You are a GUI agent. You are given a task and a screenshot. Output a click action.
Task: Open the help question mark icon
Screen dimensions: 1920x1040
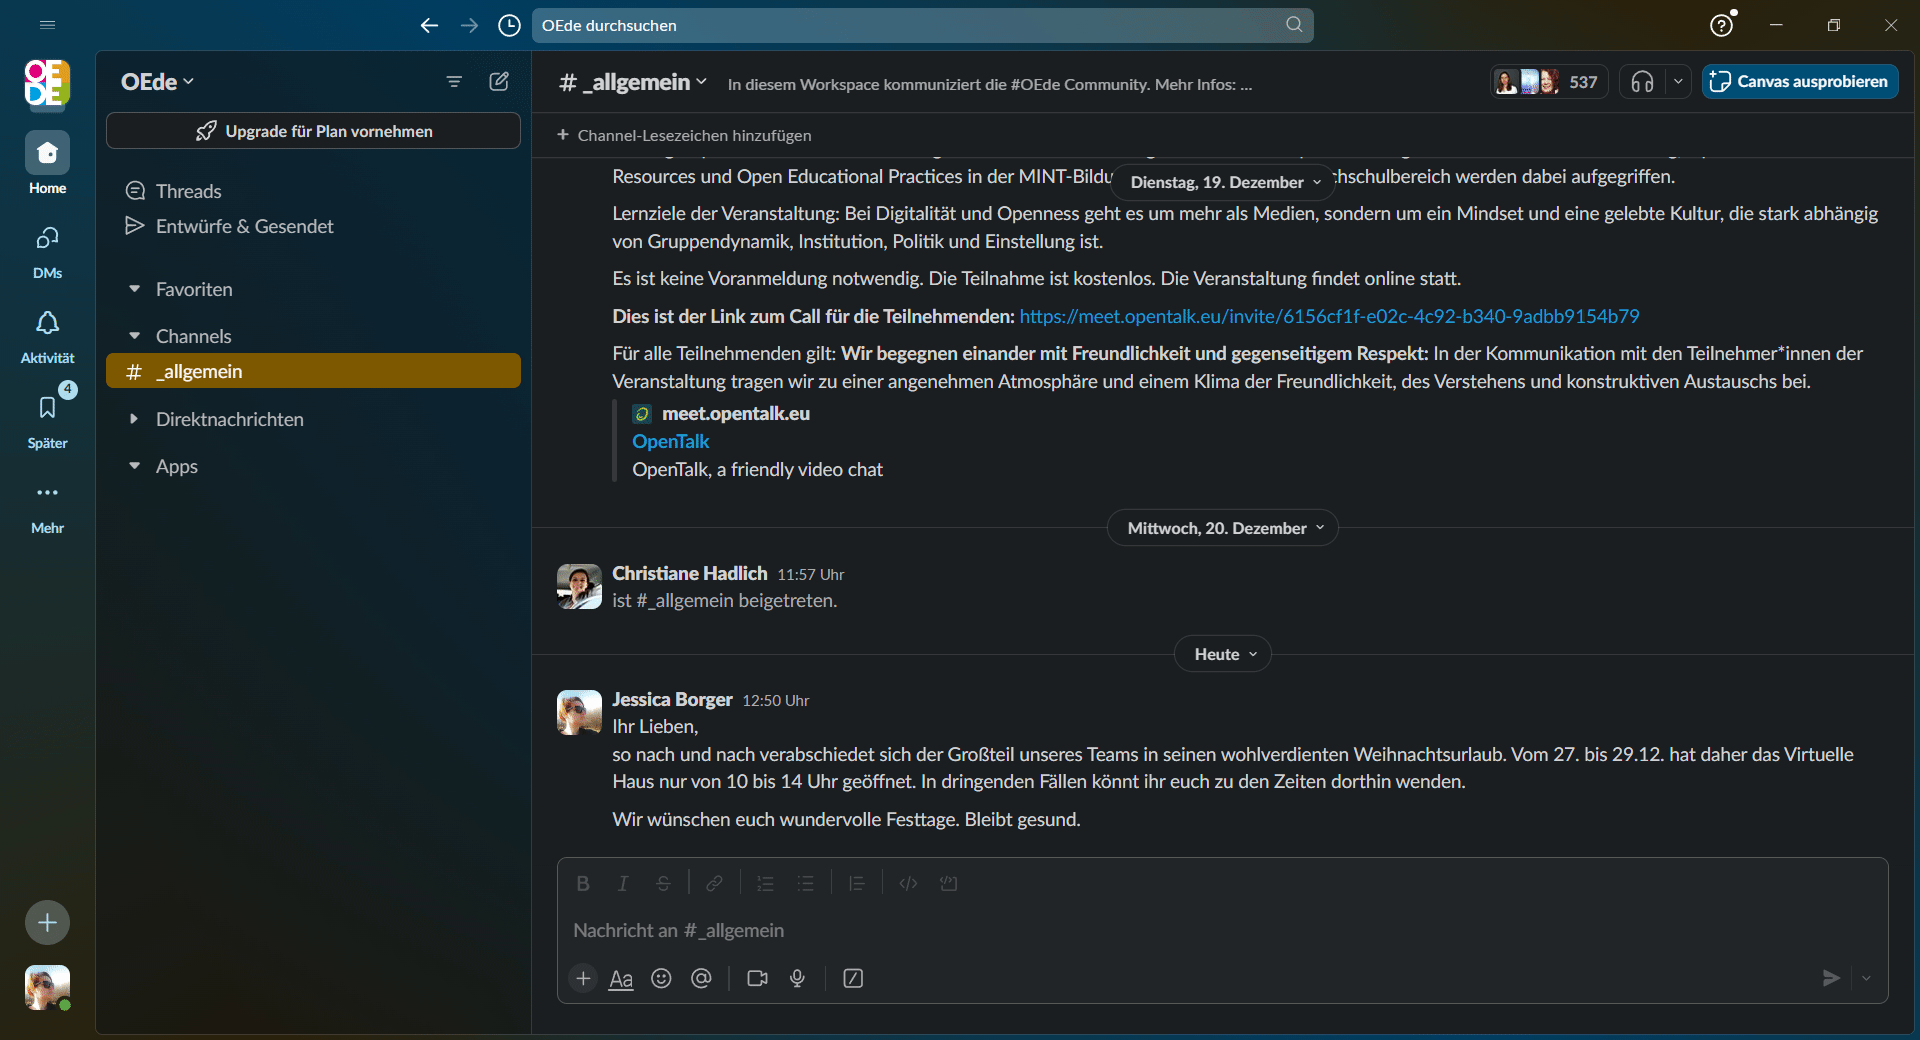click(1720, 25)
